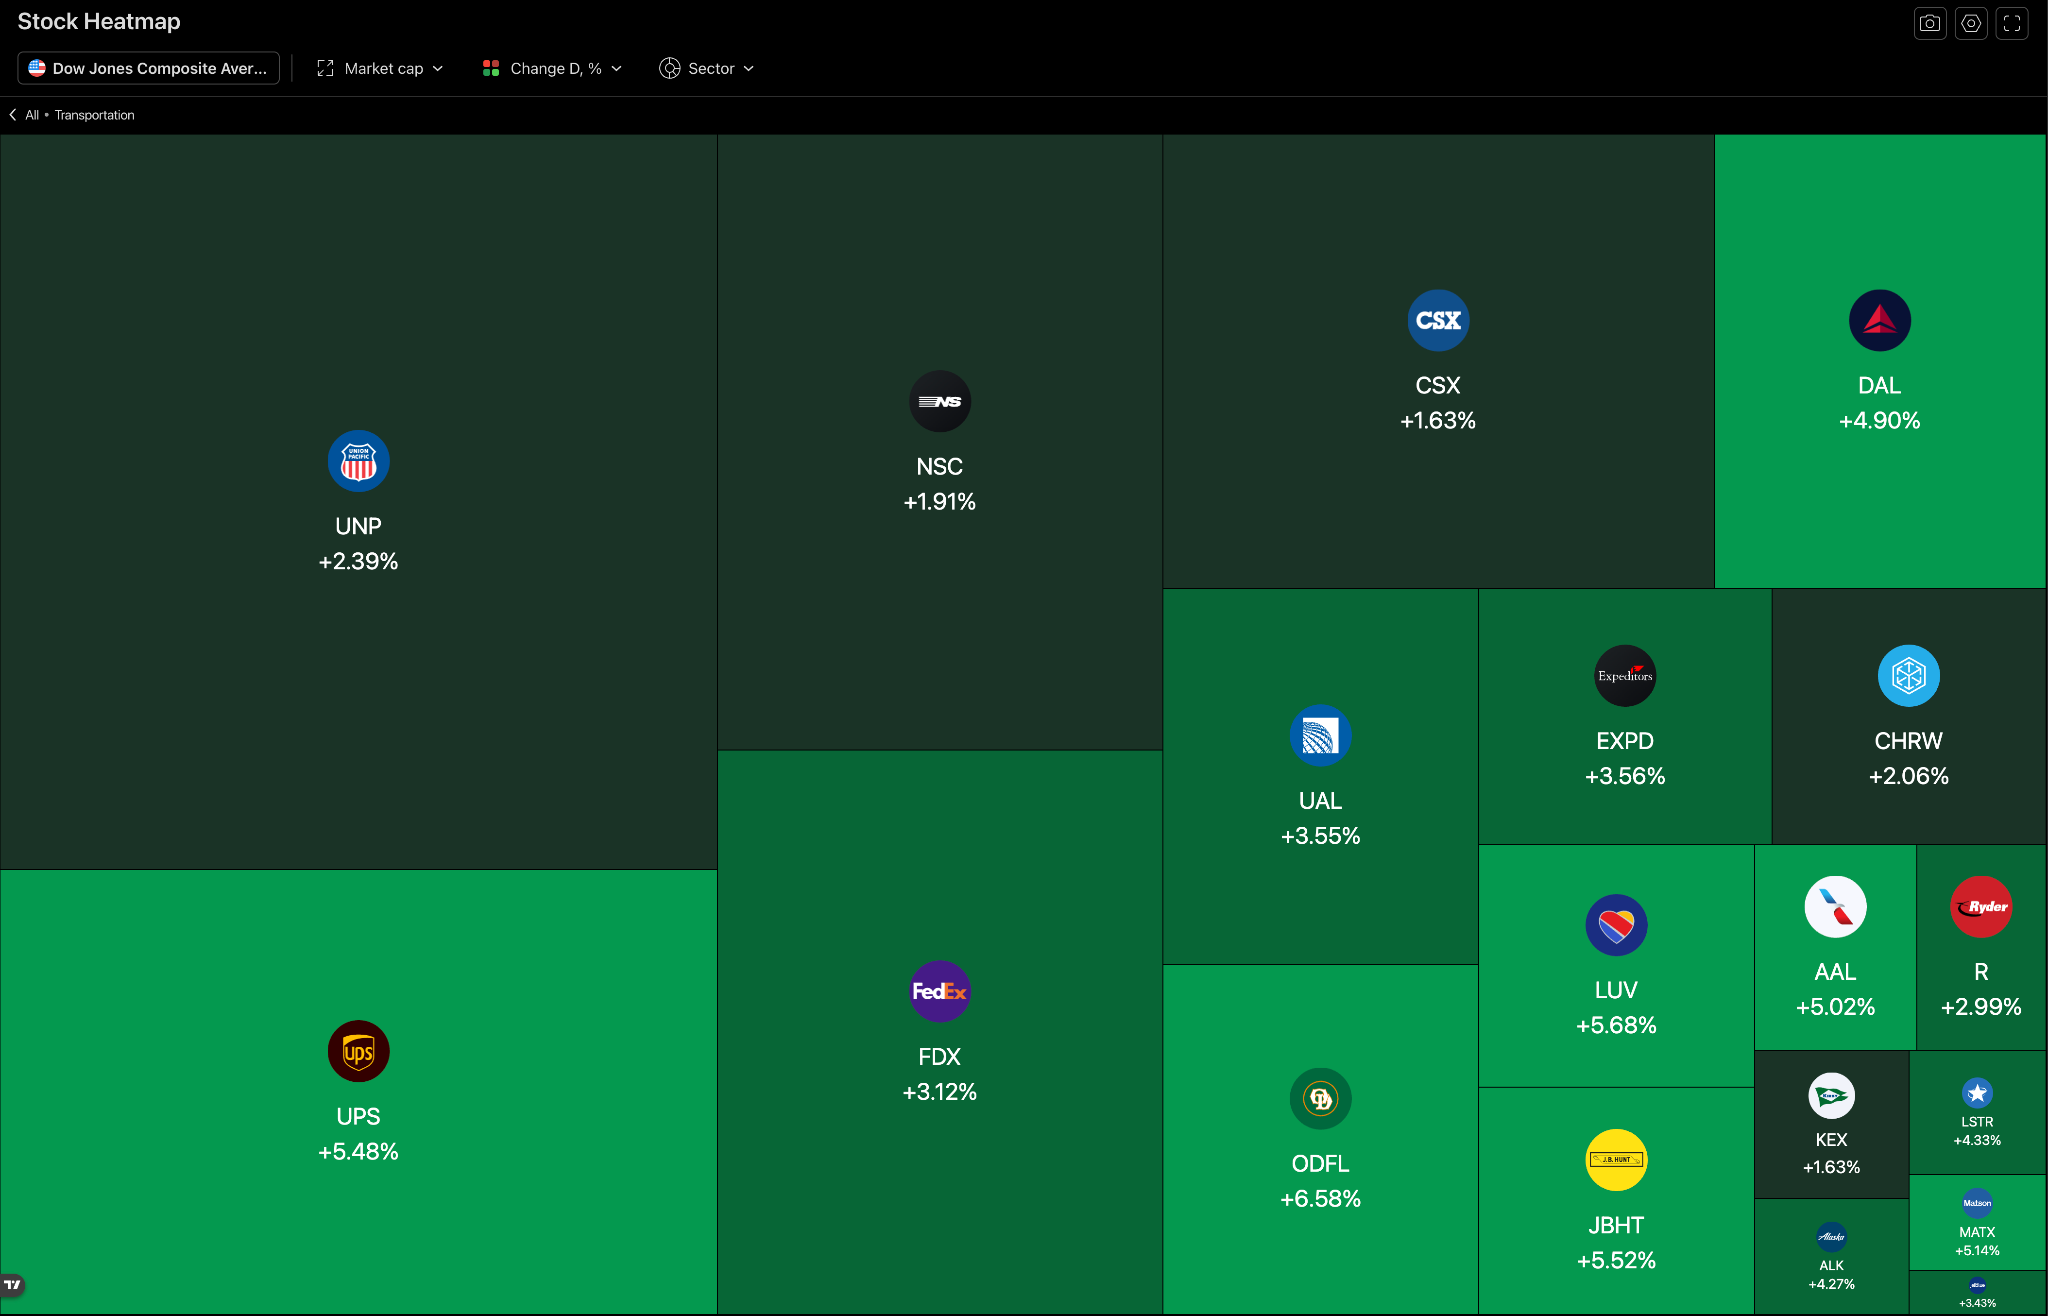The height and width of the screenshot is (1316, 2048).
Task: Enter fullscreen mode icon
Action: point(2012,23)
